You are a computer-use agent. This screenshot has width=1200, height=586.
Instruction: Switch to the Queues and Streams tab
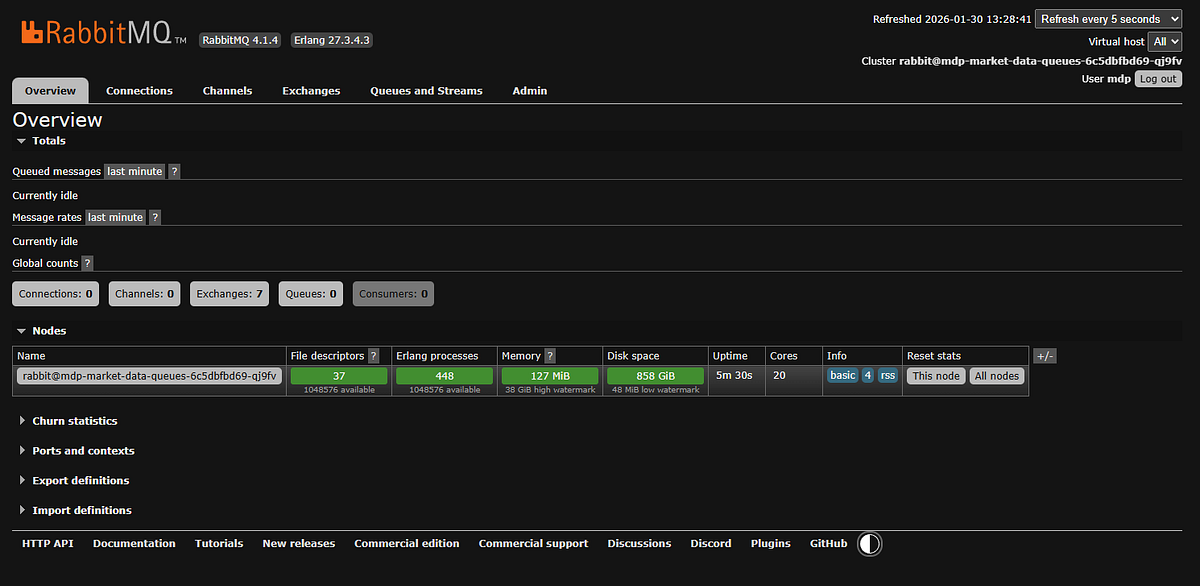(x=426, y=91)
